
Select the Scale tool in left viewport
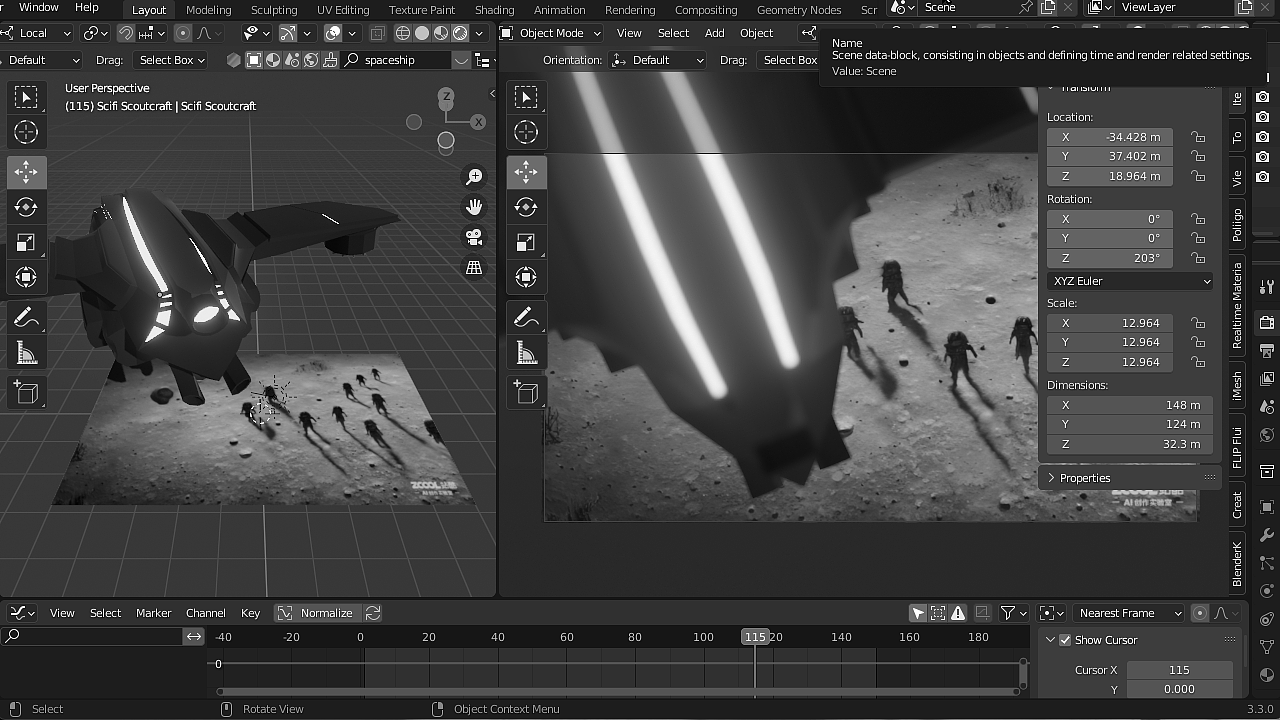(26, 242)
